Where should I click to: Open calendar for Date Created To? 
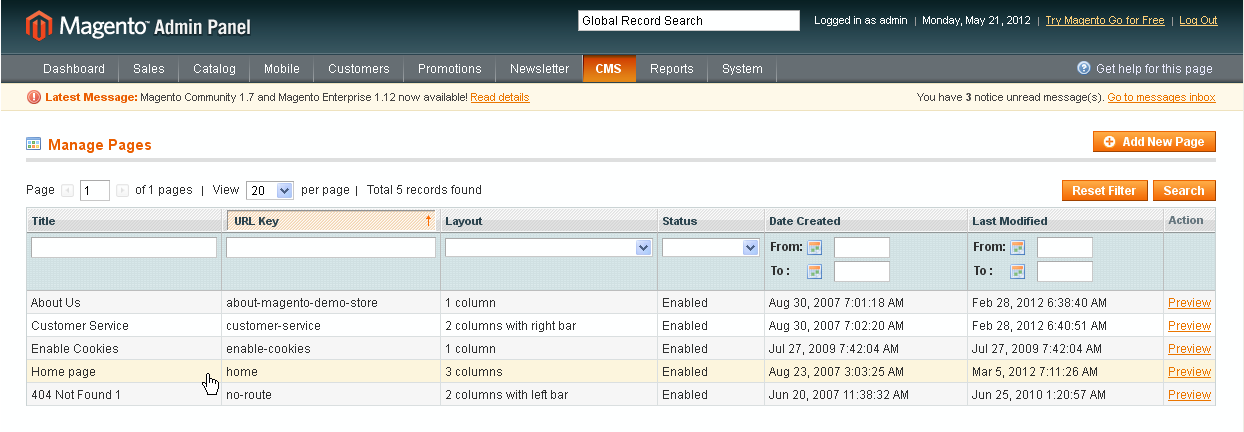pos(815,271)
